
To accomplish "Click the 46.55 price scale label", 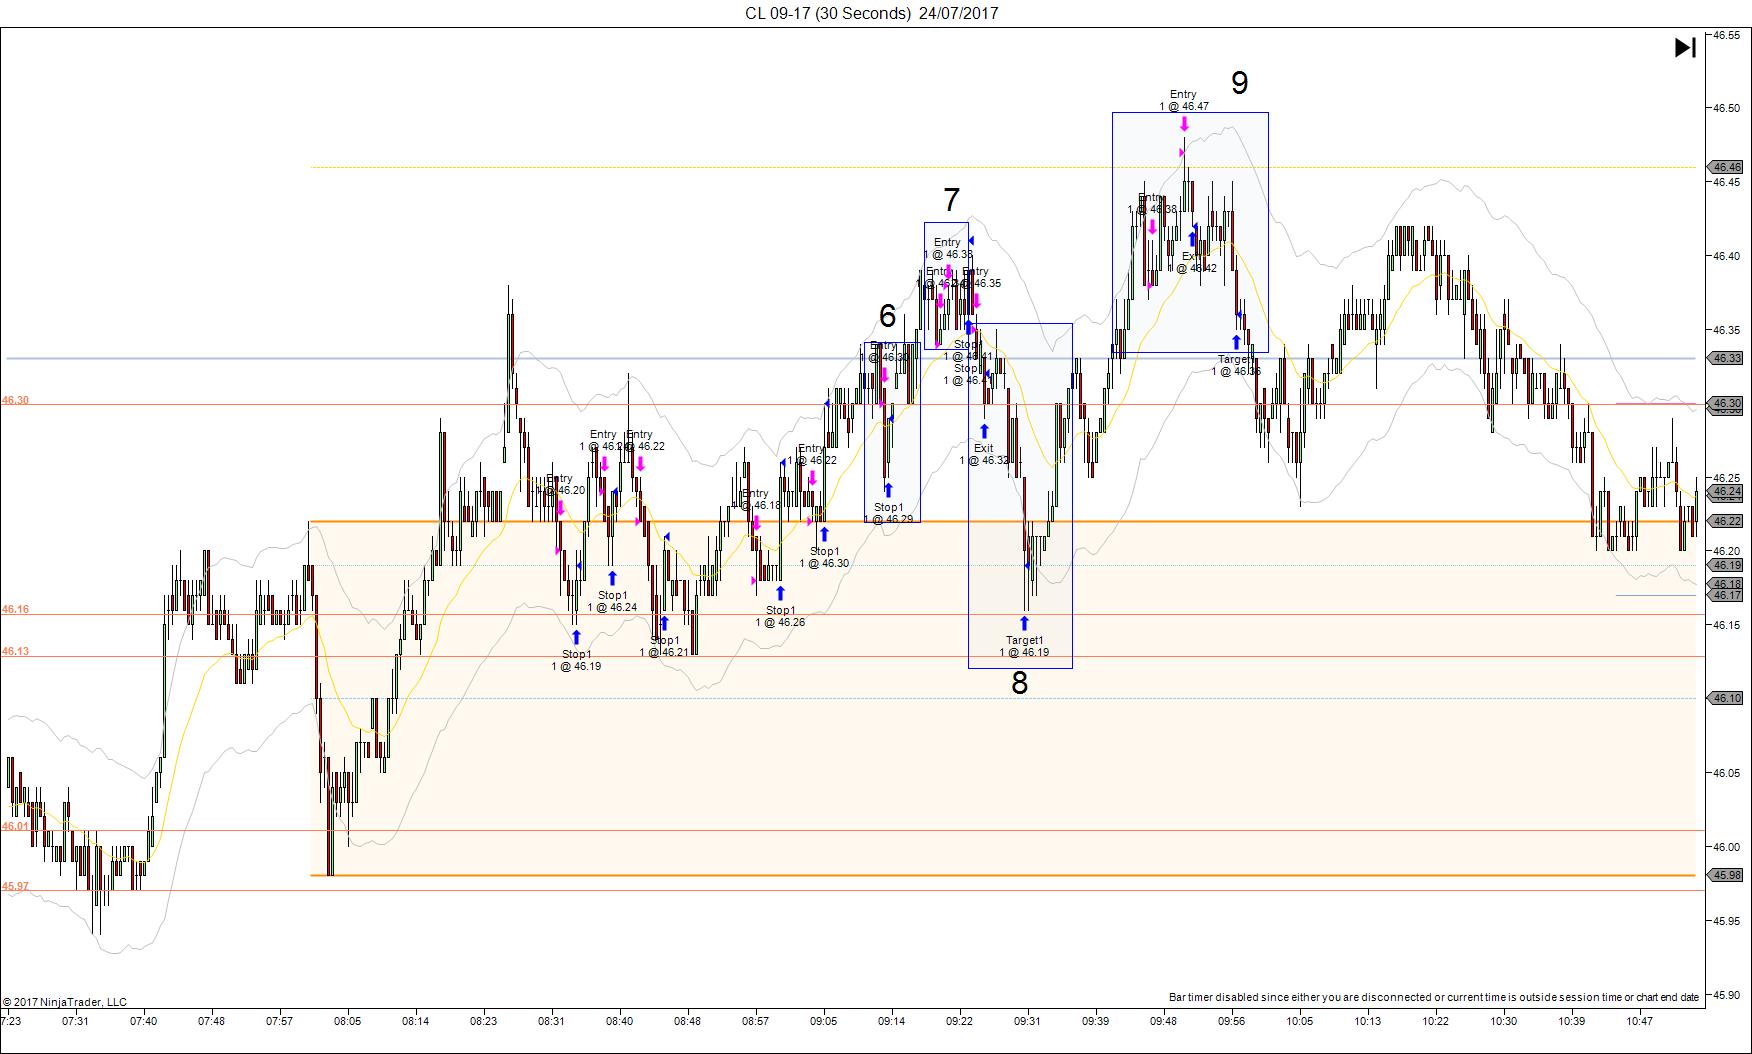I will click(x=1727, y=34).
